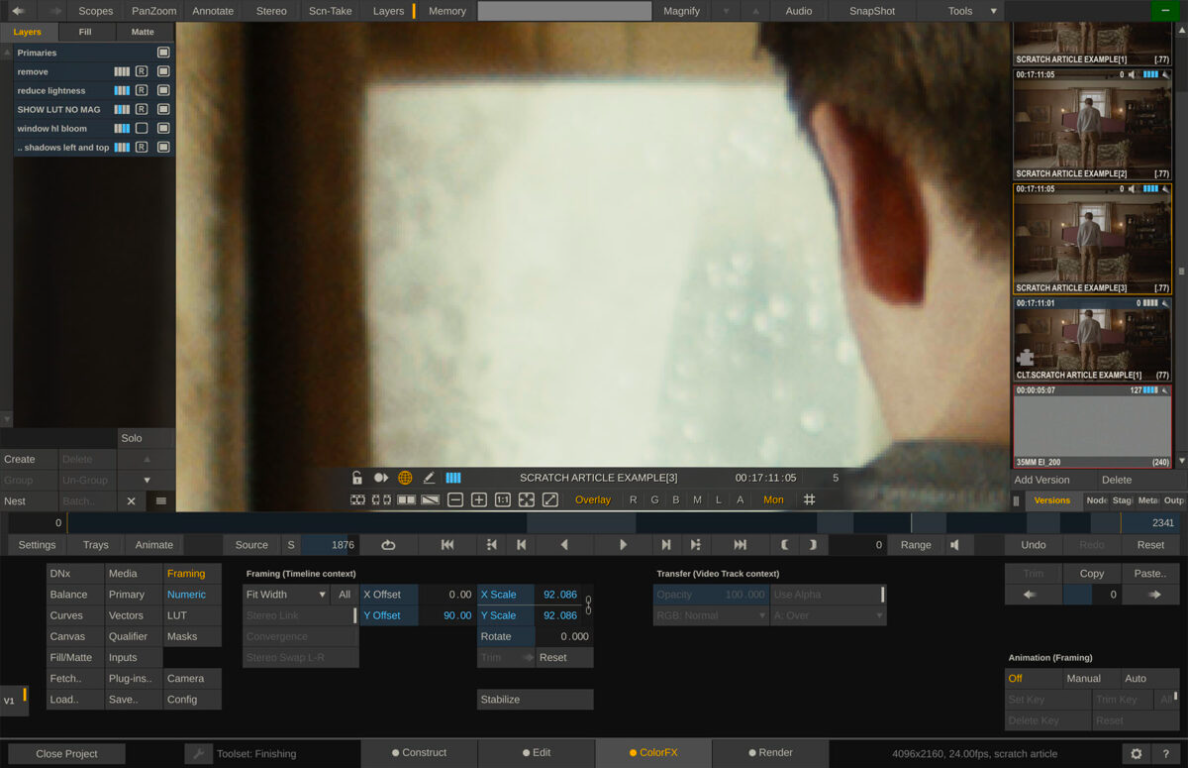Play forward
The image size is (1188, 768).
pos(623,545)
